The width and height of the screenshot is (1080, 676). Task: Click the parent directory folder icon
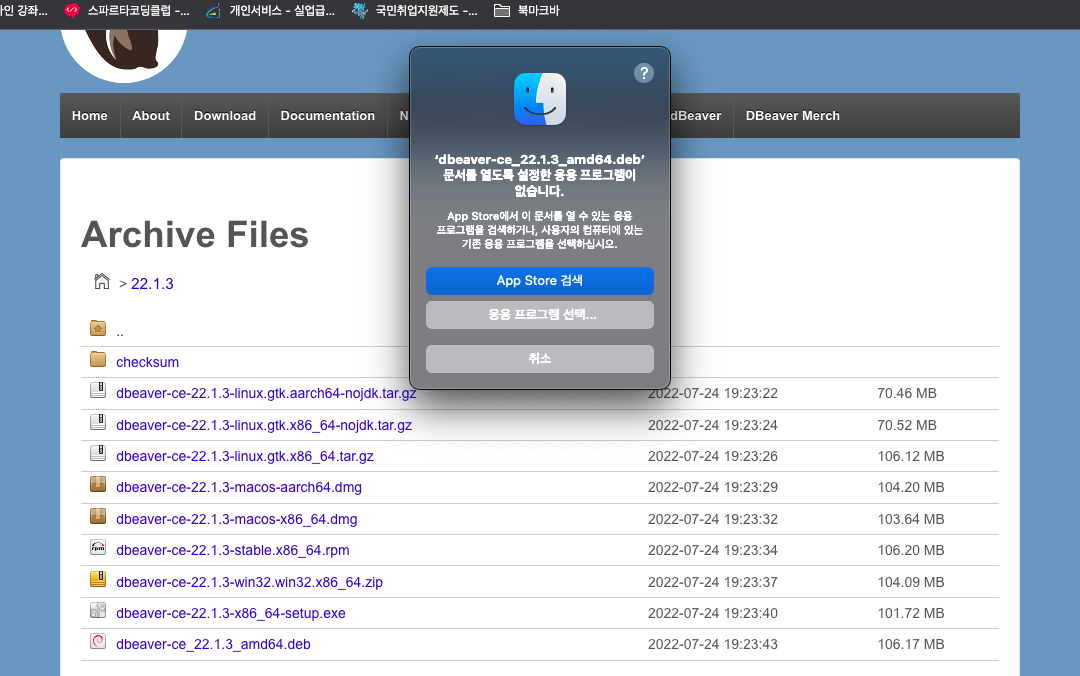click(98, 328)
